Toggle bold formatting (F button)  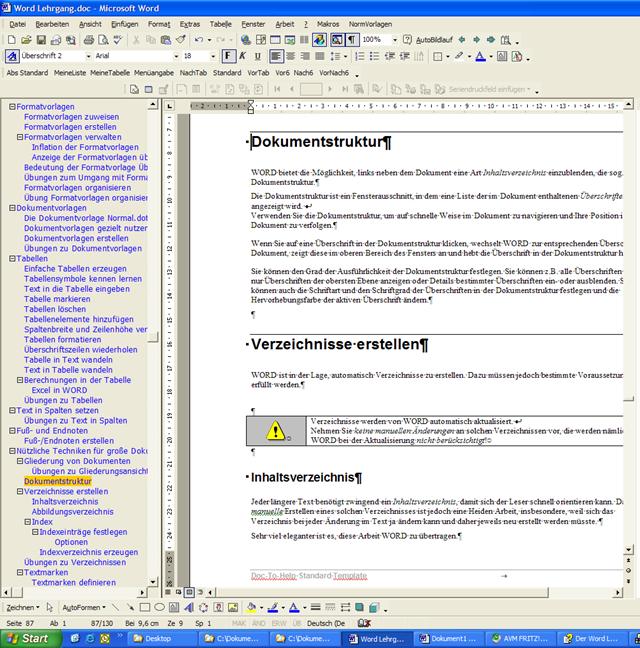(228, 56)
